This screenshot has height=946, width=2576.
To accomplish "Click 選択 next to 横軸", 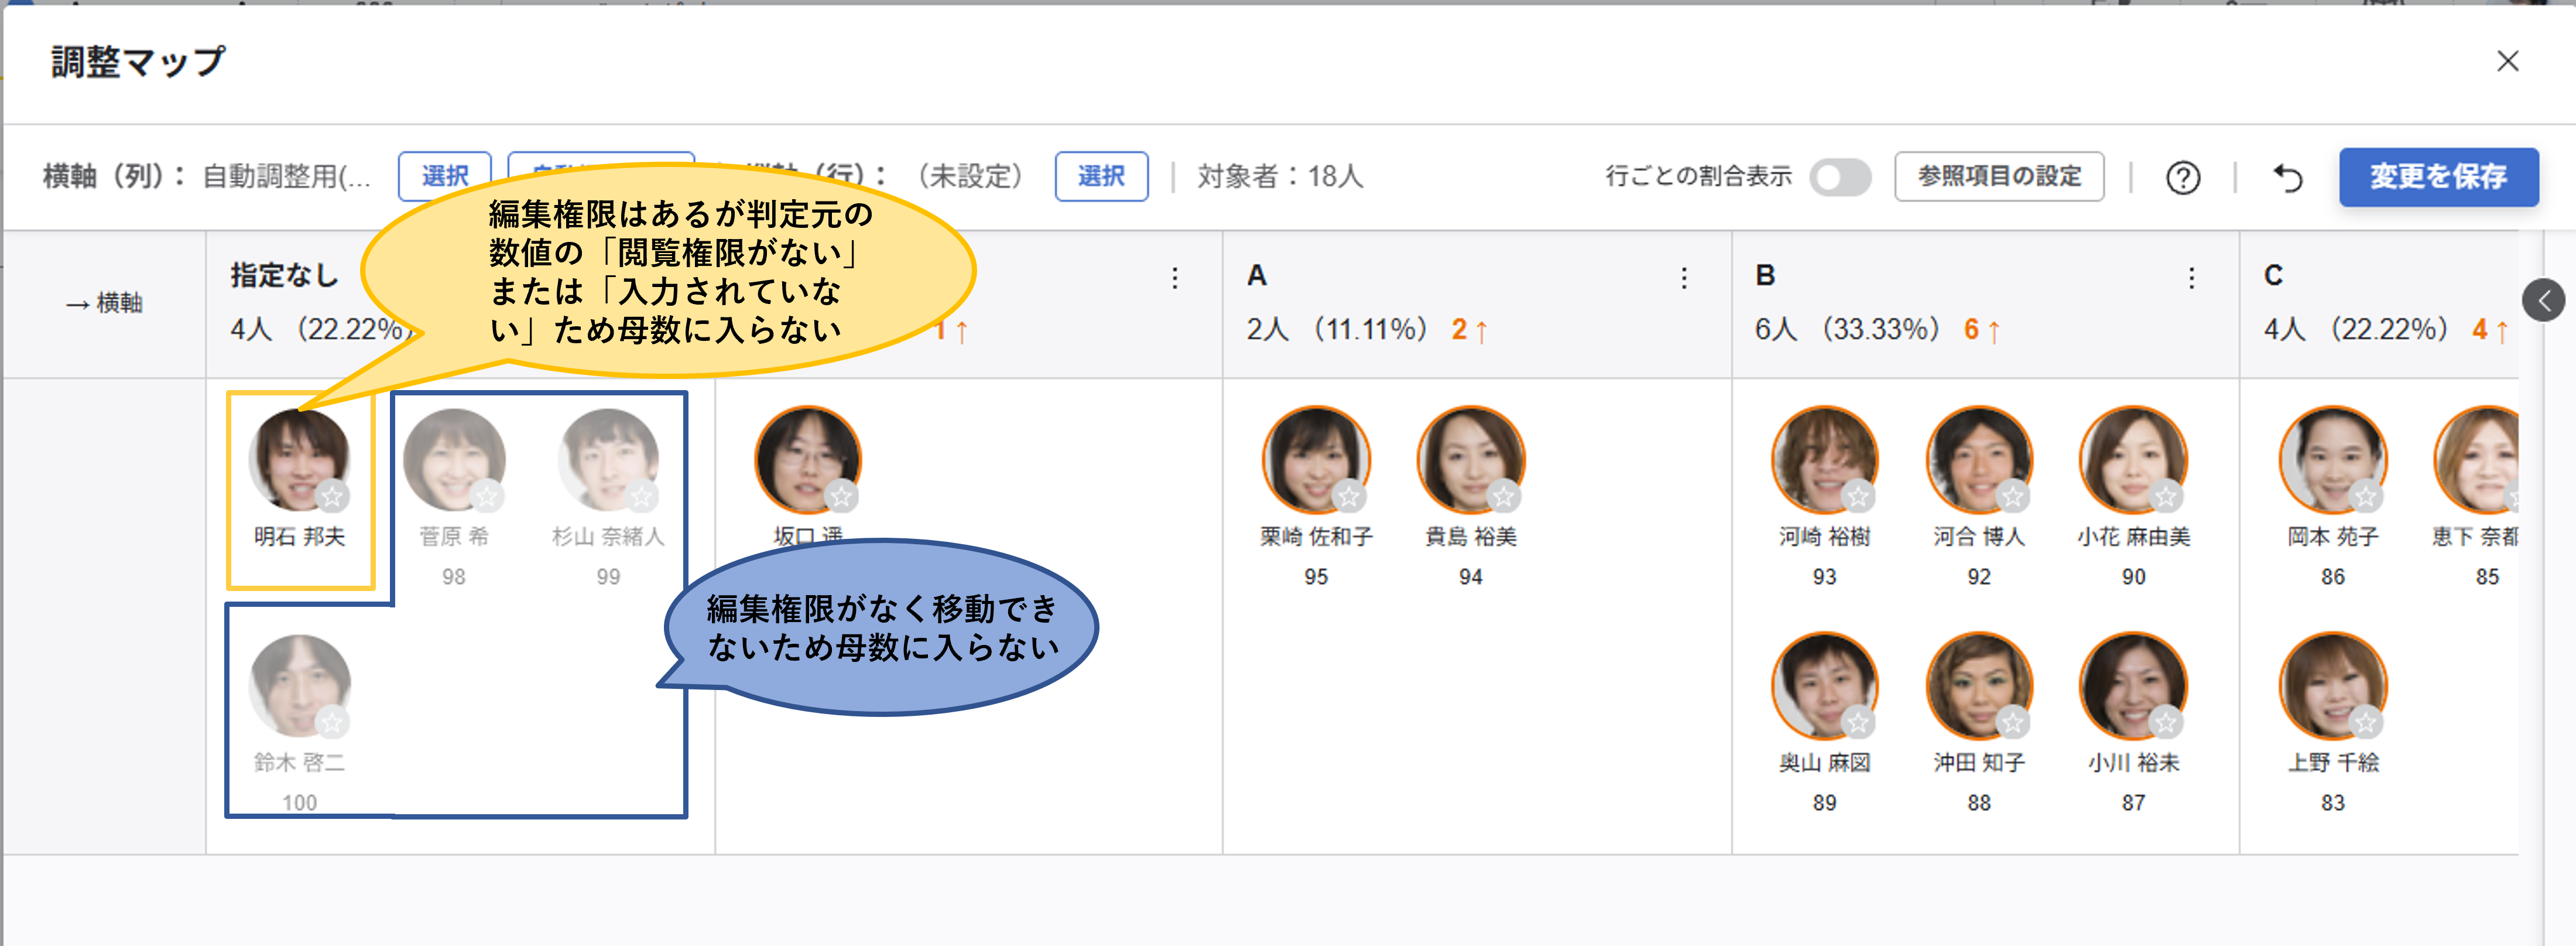I will [x=444, y=175].
